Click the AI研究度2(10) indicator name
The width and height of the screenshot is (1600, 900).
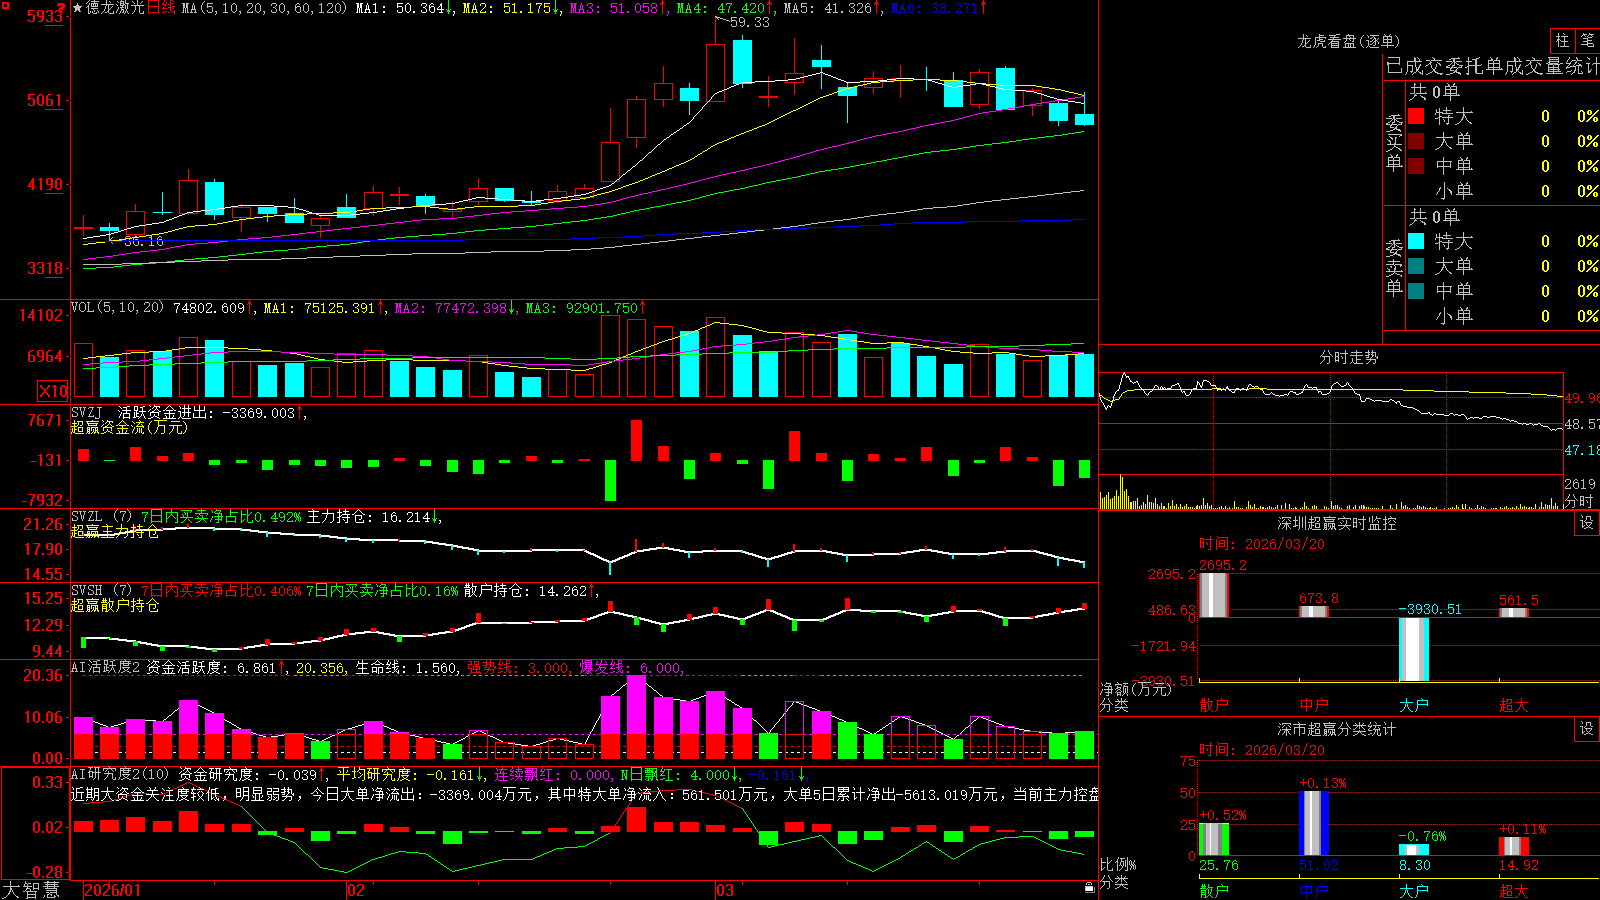click(x=120, y=774)
